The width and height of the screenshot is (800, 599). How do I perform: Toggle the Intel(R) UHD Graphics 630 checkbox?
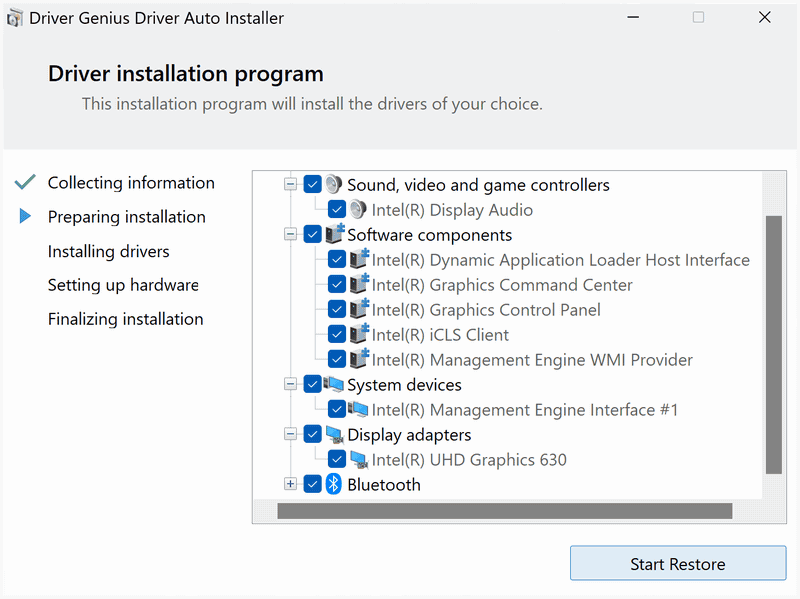(337, 459)
